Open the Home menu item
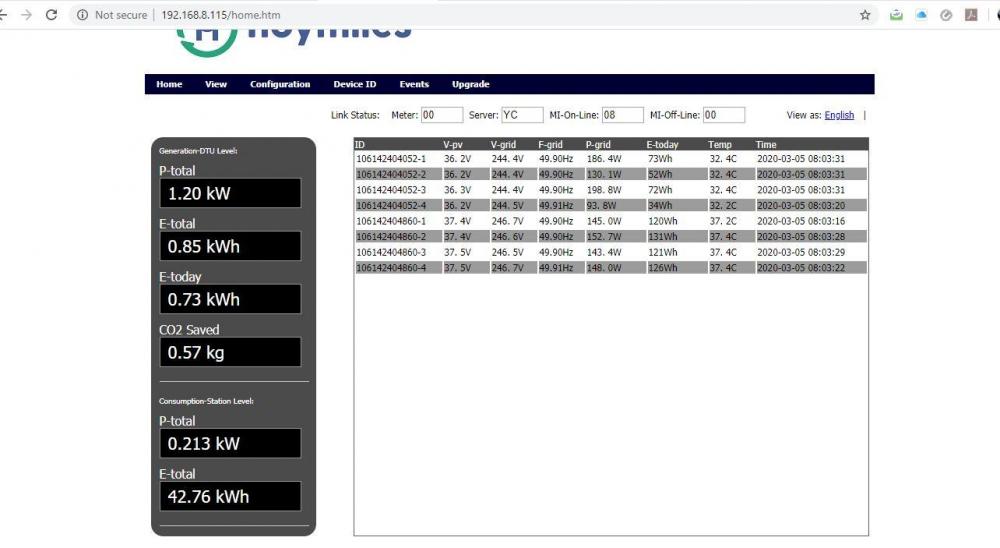Screen dimensions: 1000x548 pos(169,84)
